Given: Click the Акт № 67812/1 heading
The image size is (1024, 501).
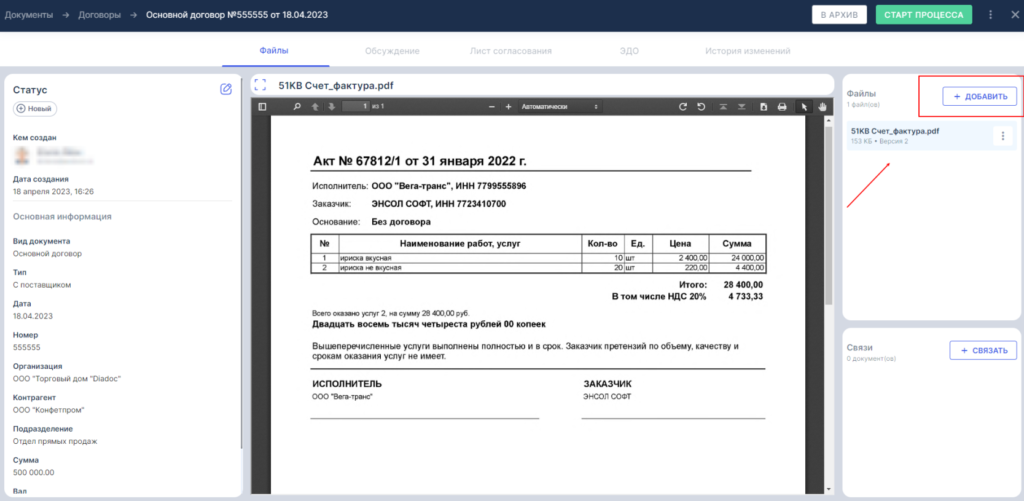Looking at the screenshot, I should [419, 161].
